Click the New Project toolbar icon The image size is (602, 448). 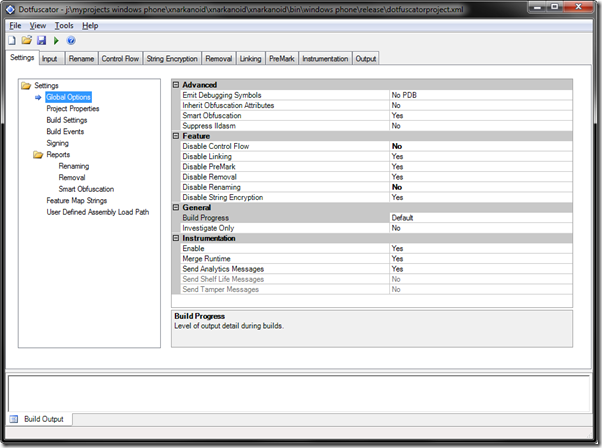12,40
